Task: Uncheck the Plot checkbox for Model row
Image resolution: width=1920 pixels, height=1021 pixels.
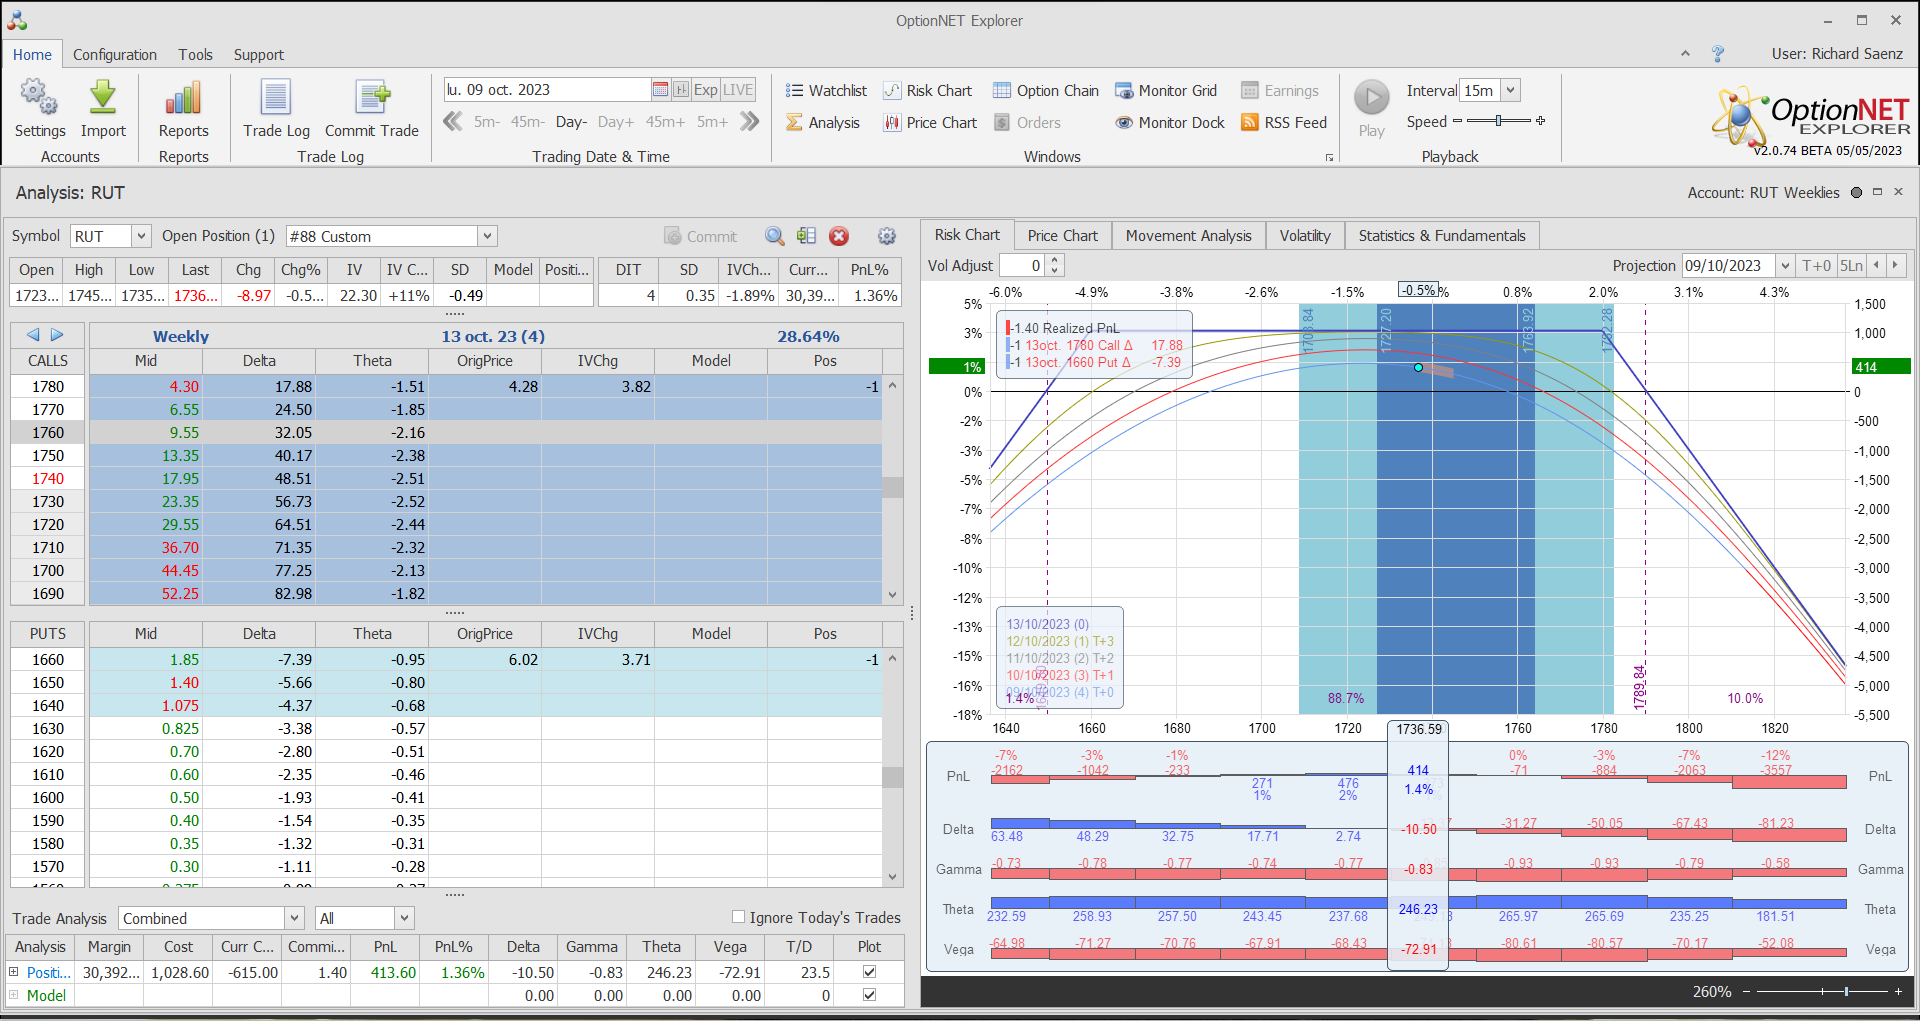Action: pyautogui.click(x=869, y=995)
